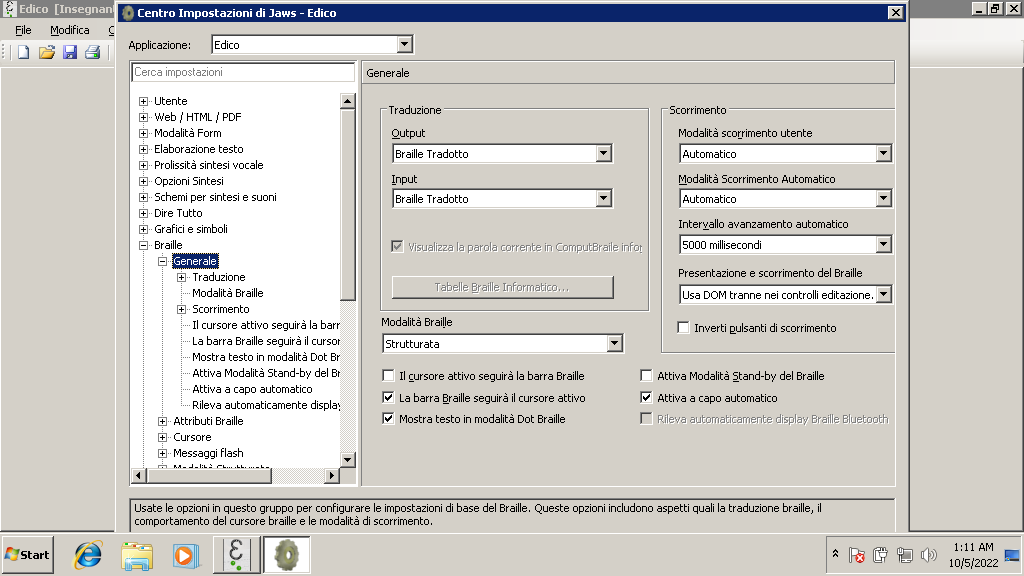Viewport: 1024px width, 576px height.
Task: Click tree vertical scrollbar down arrow
Action: (347, 460)
